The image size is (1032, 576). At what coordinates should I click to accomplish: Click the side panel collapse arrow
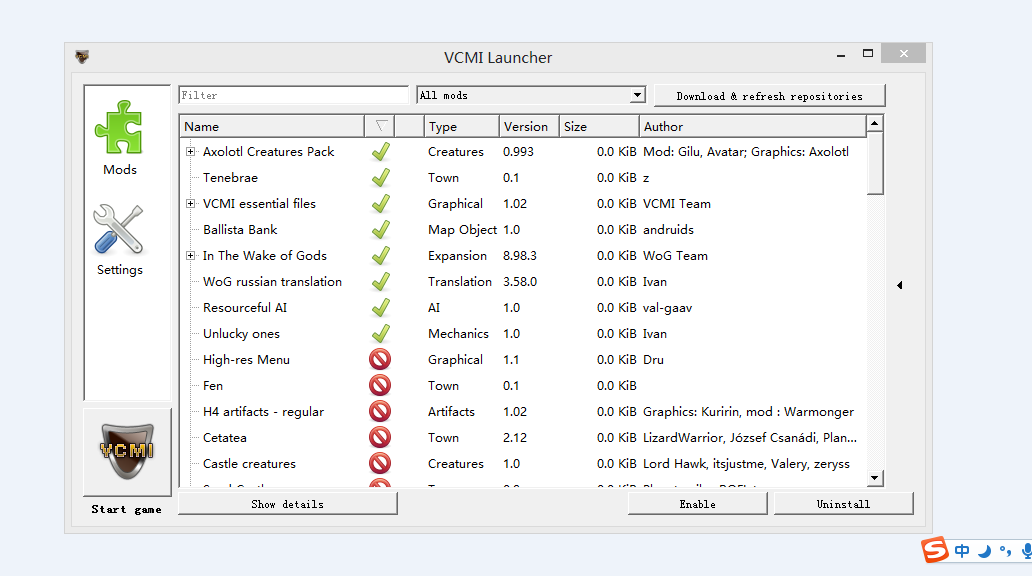pyautogui.click(x=900, y=285)
